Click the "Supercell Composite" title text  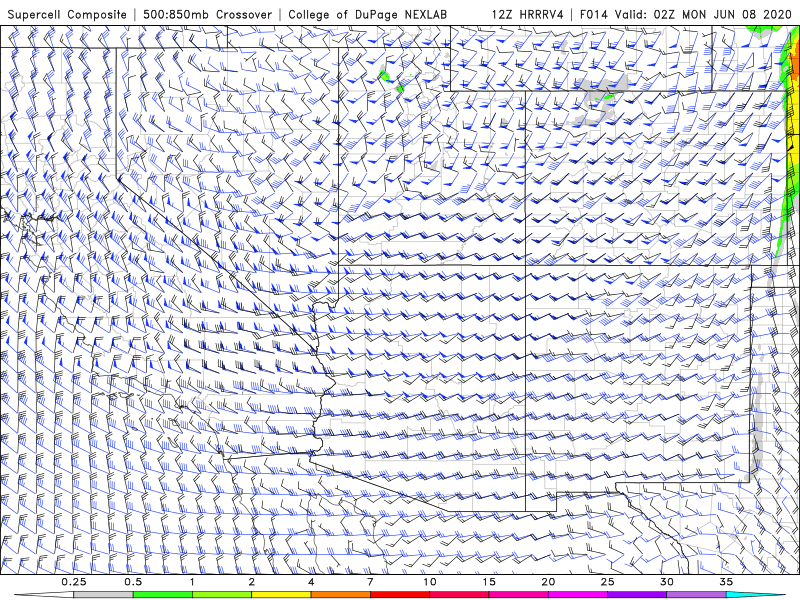click(67, 14)
